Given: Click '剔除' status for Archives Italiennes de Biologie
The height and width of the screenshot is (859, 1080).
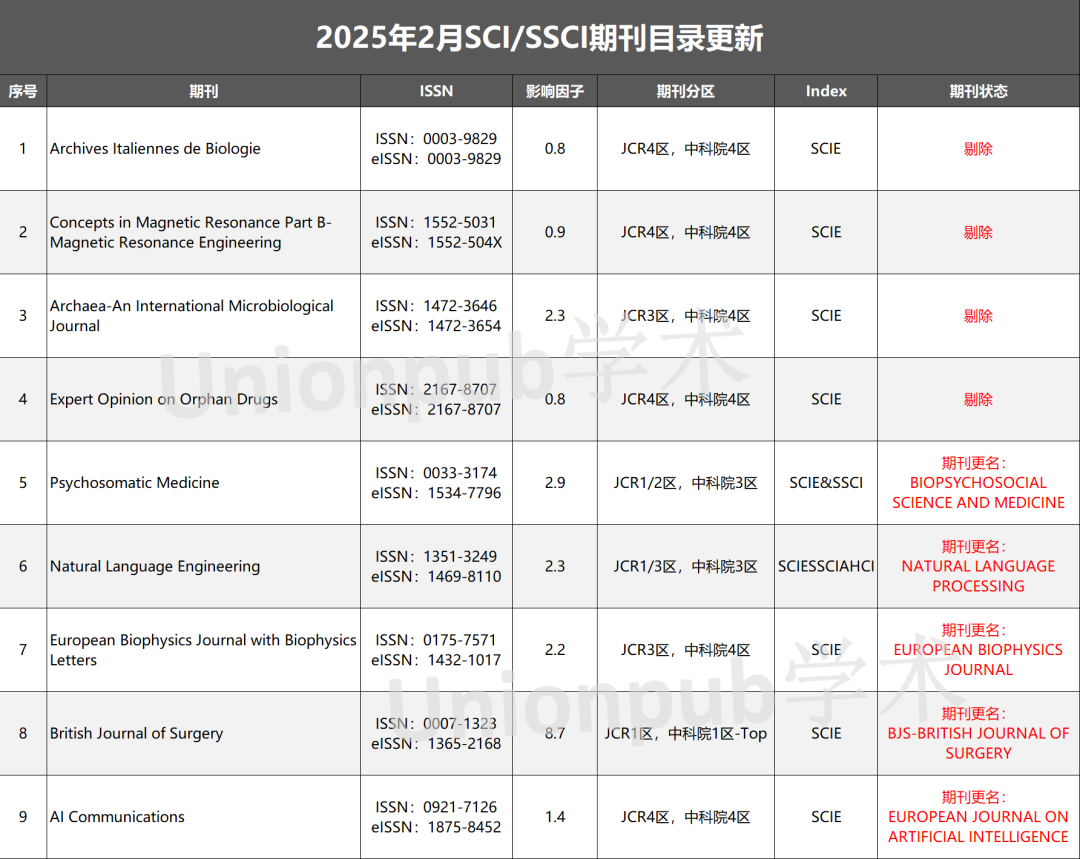Looking at the screenshot, I should pos(978,149).
